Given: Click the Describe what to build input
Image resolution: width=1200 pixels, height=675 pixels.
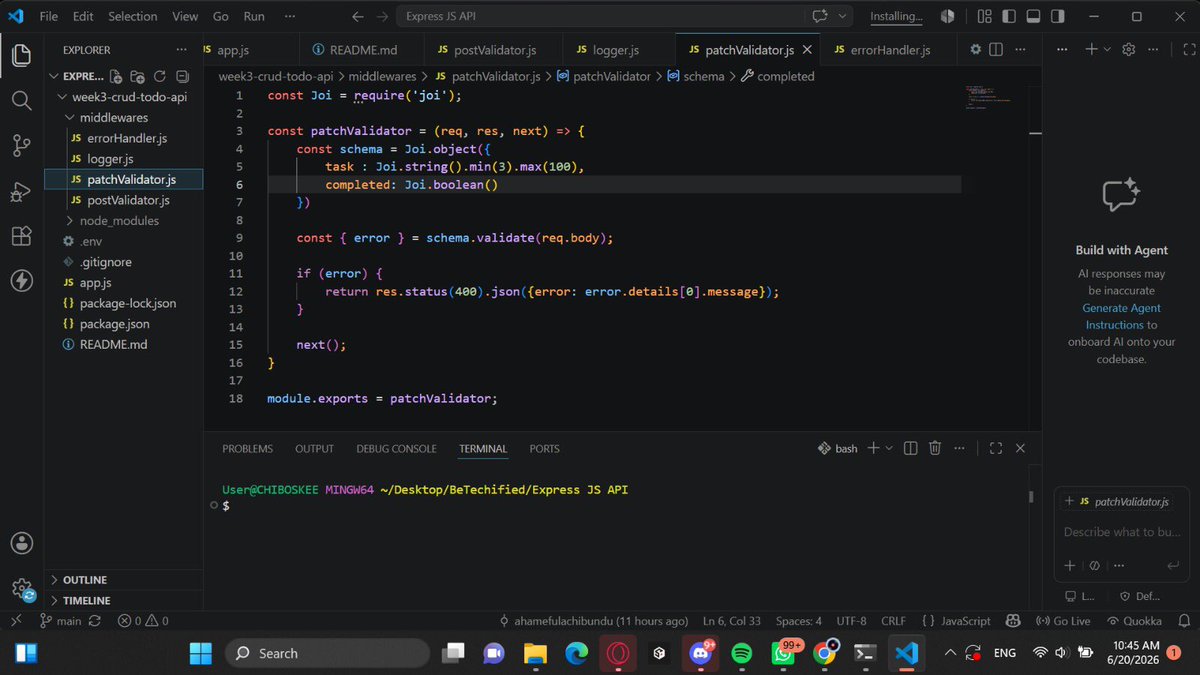Looking at the screenshot, I should [x=1122, y=533].
